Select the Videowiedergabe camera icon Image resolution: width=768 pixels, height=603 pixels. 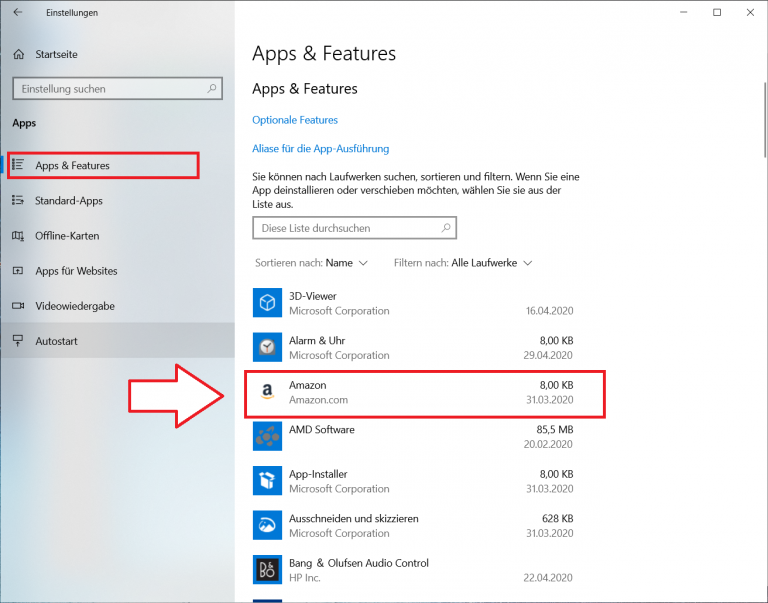click(18, 306)
